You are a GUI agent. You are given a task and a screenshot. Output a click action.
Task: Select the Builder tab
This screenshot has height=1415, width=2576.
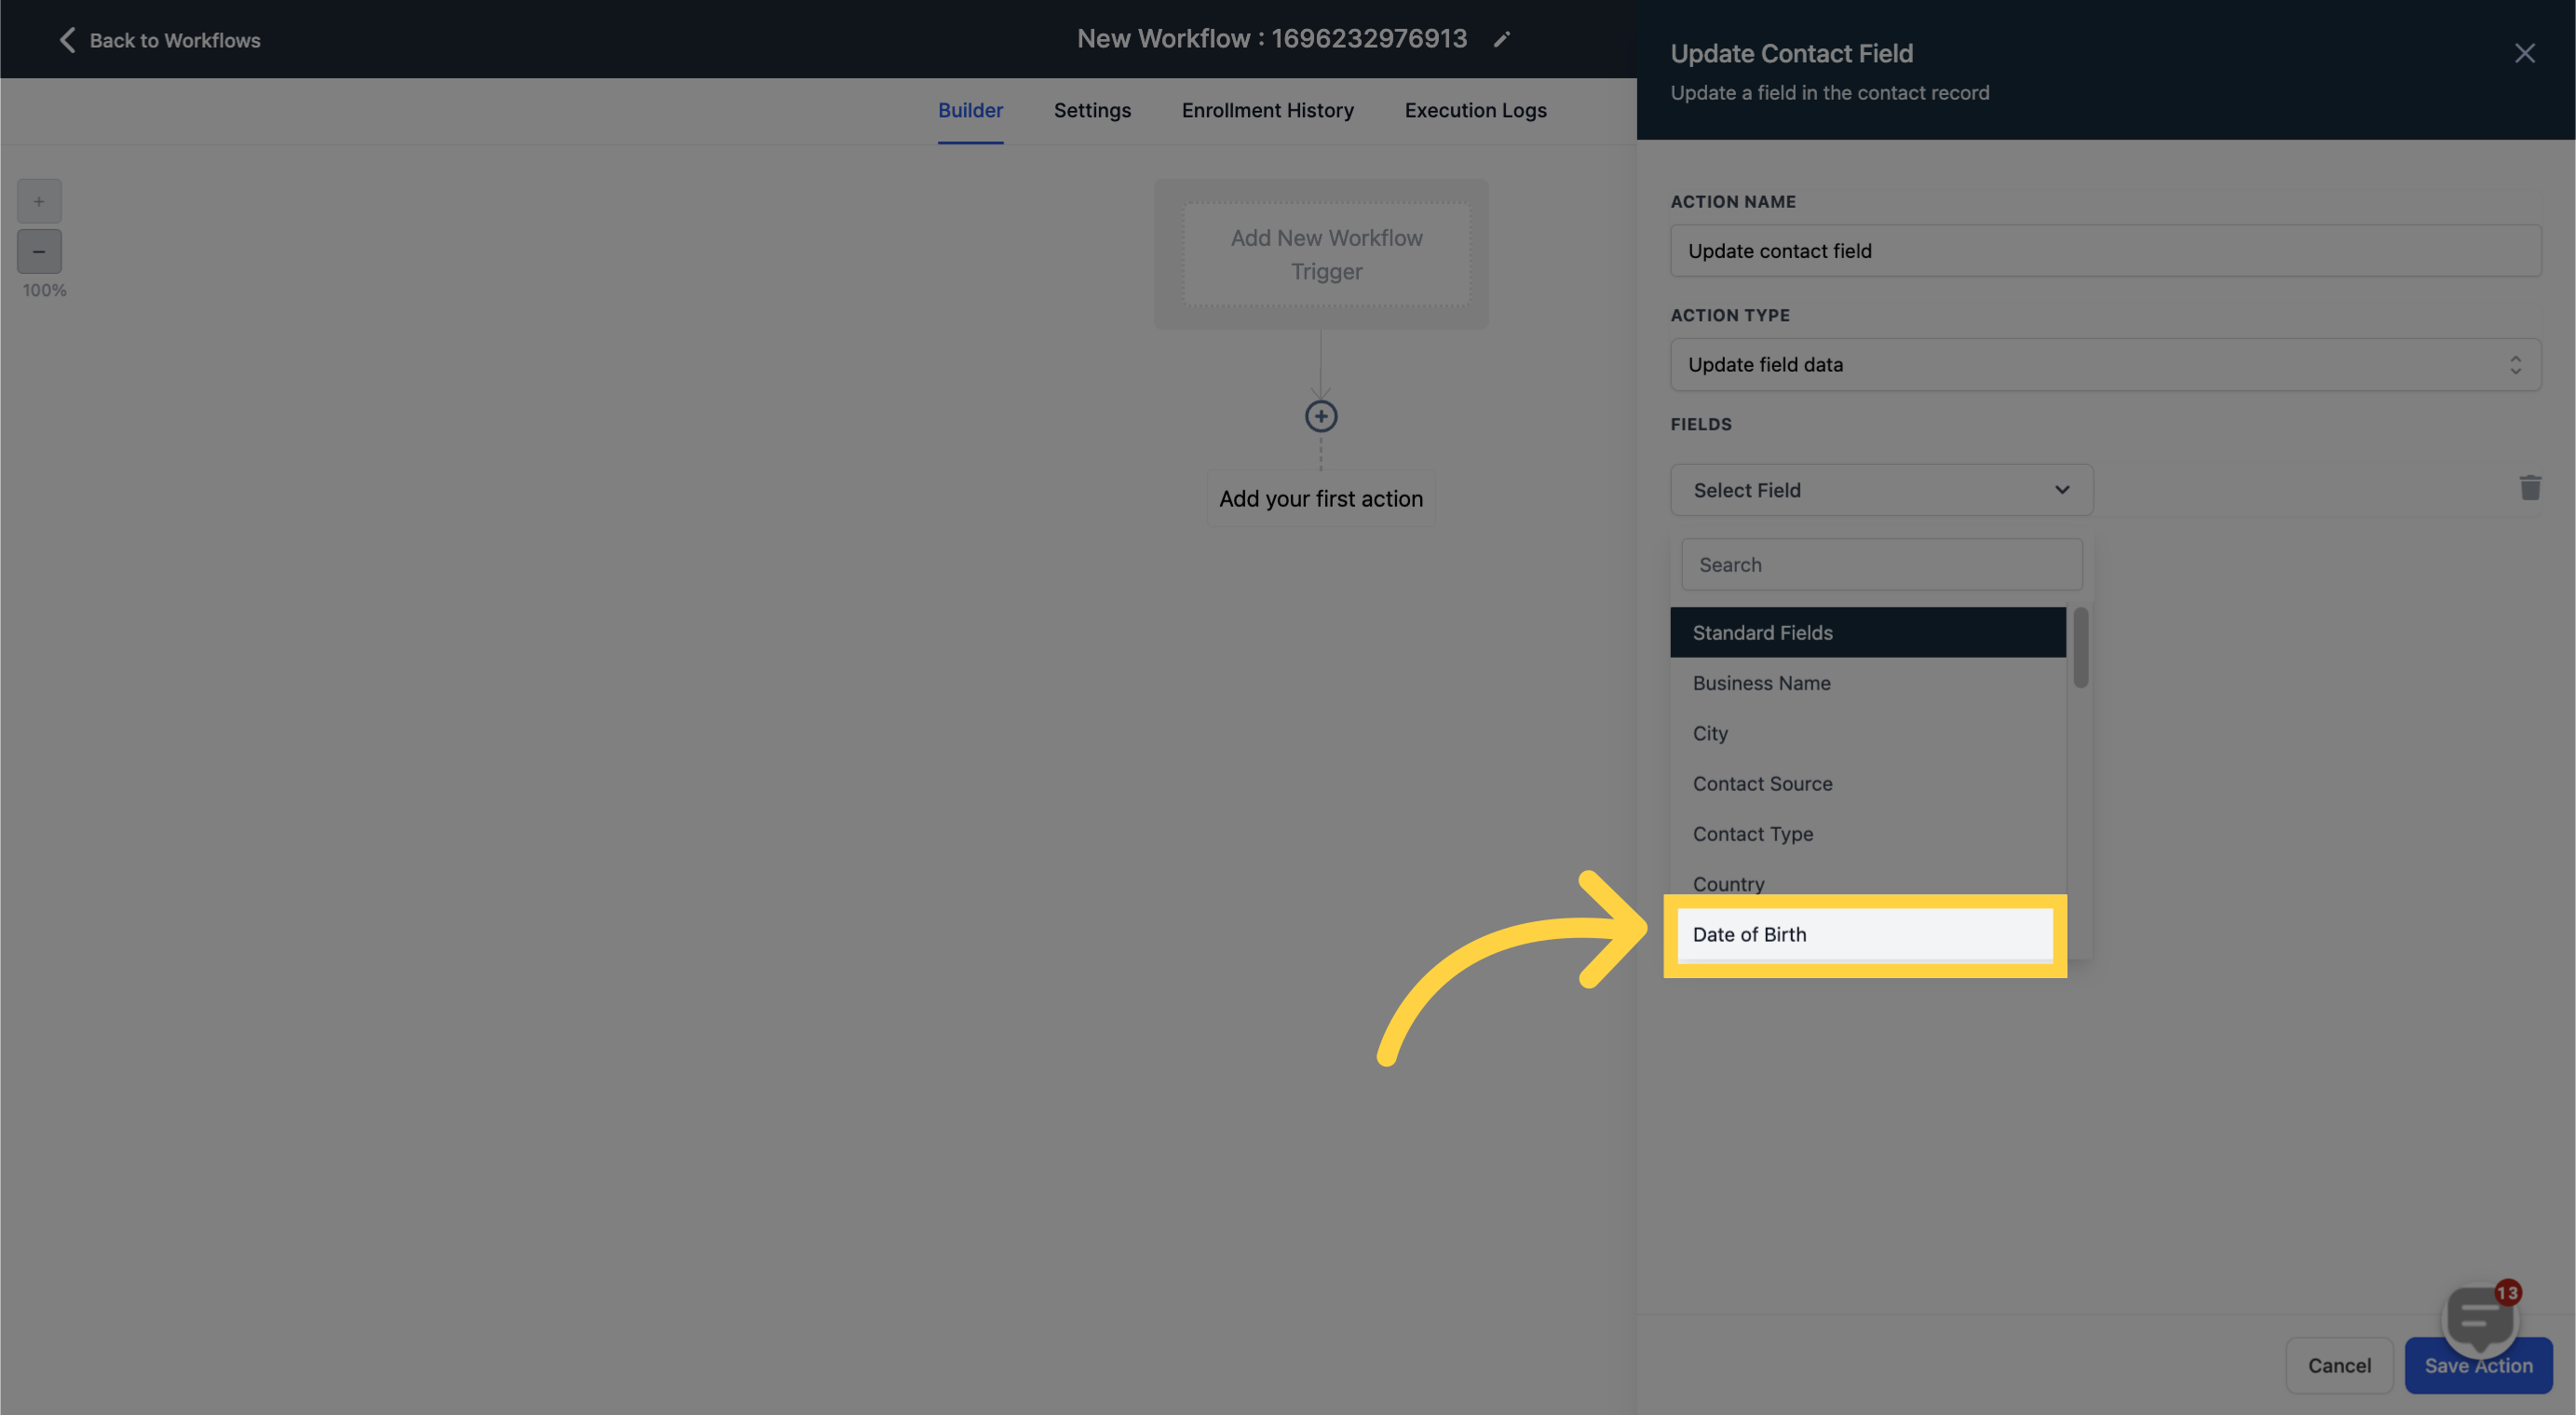[x=969, y=110]
